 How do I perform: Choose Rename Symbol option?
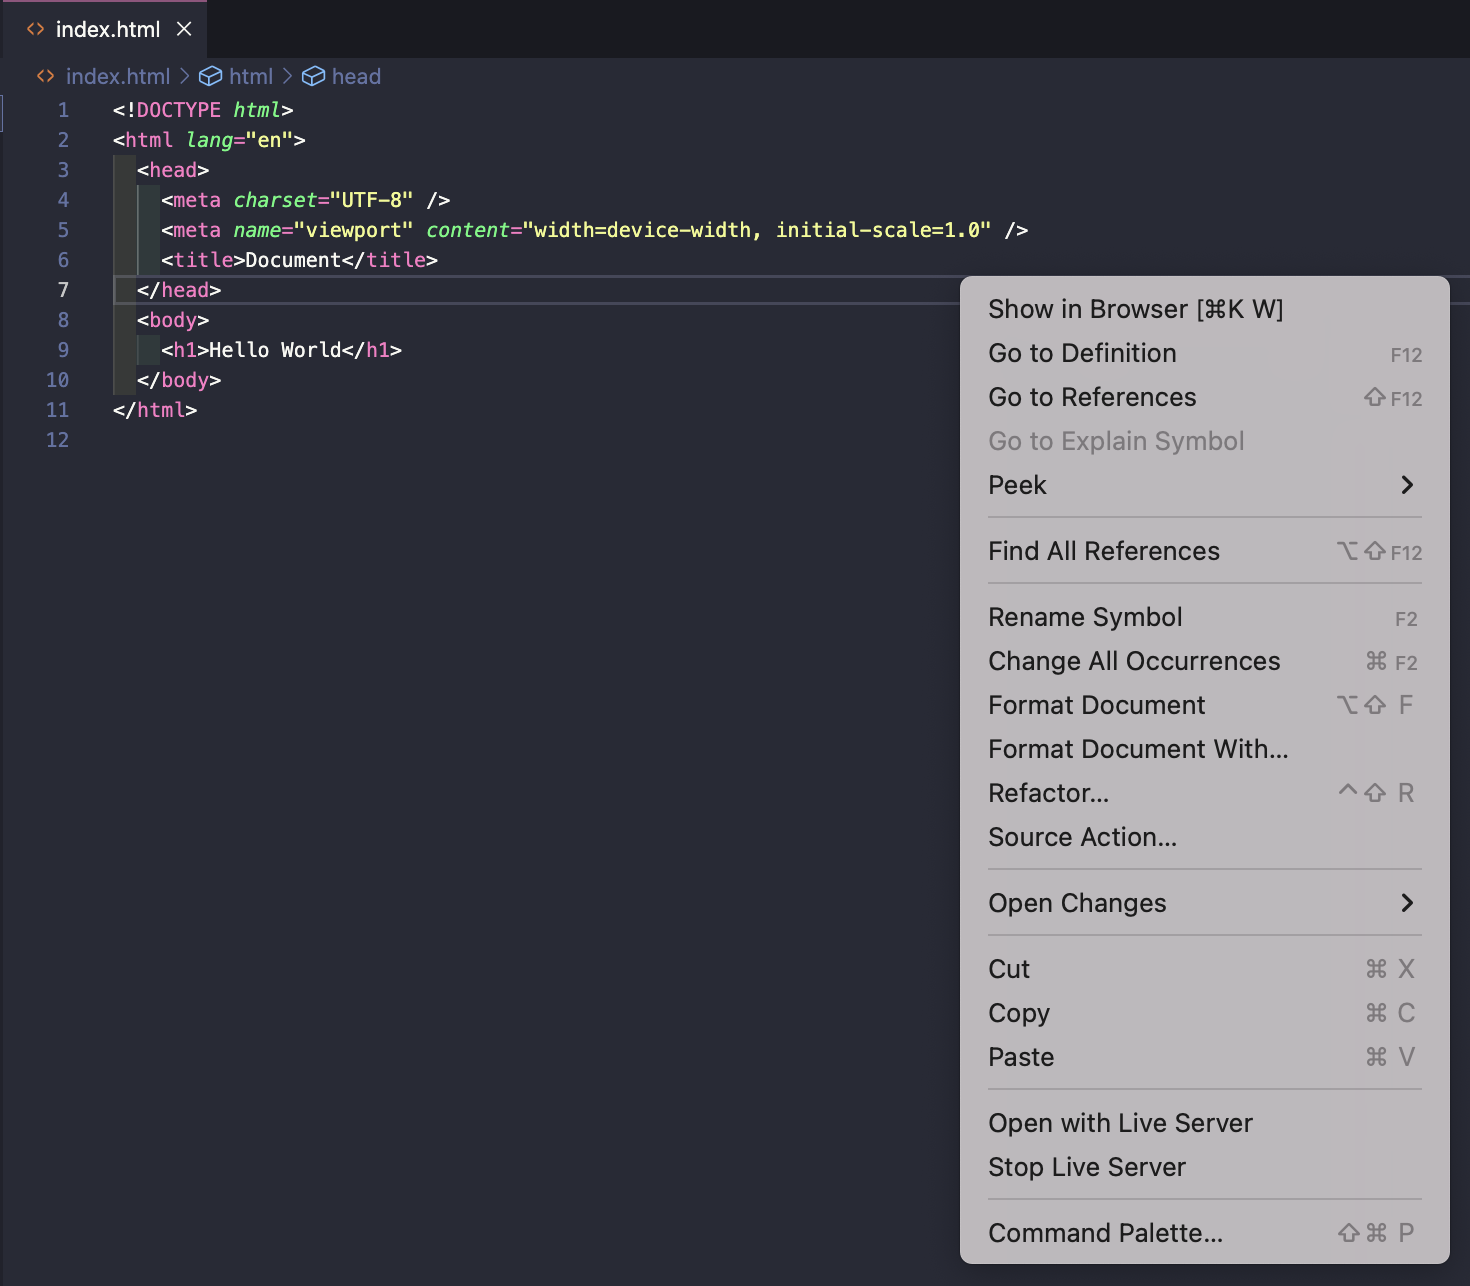(x=1085, y=617)
